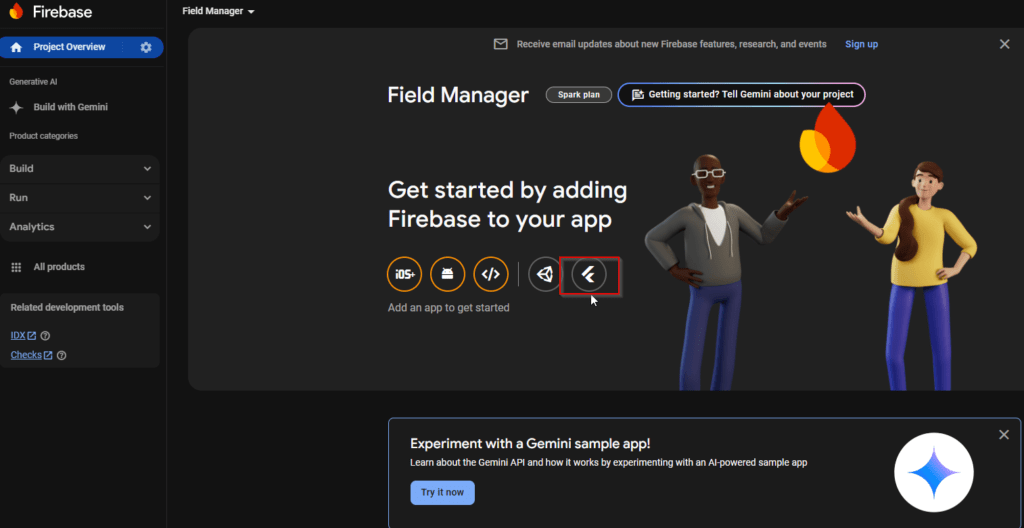Viewport: 1024px width, 528px height.
Task: Click the Build with Gemini sparkle icon
Action: 16,107
